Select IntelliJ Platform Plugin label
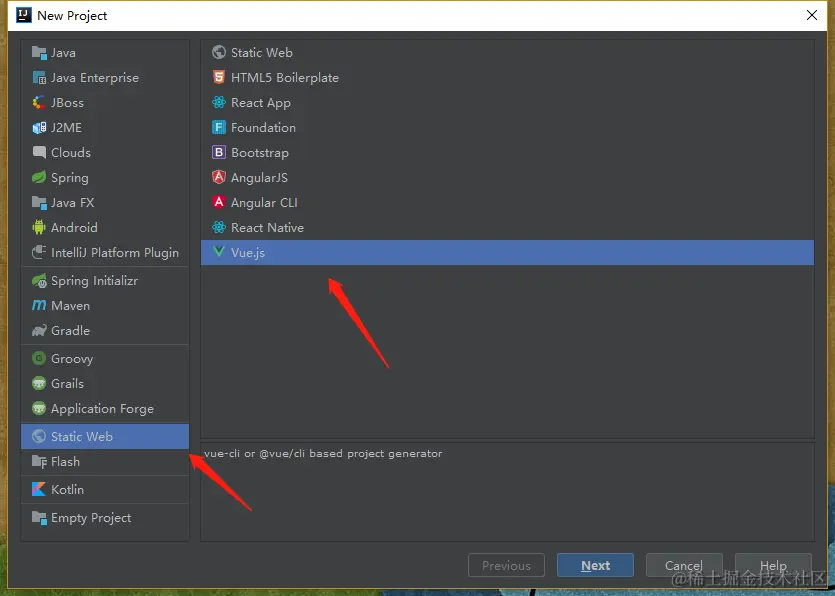 pyautogui.click(x=115, y=253)
